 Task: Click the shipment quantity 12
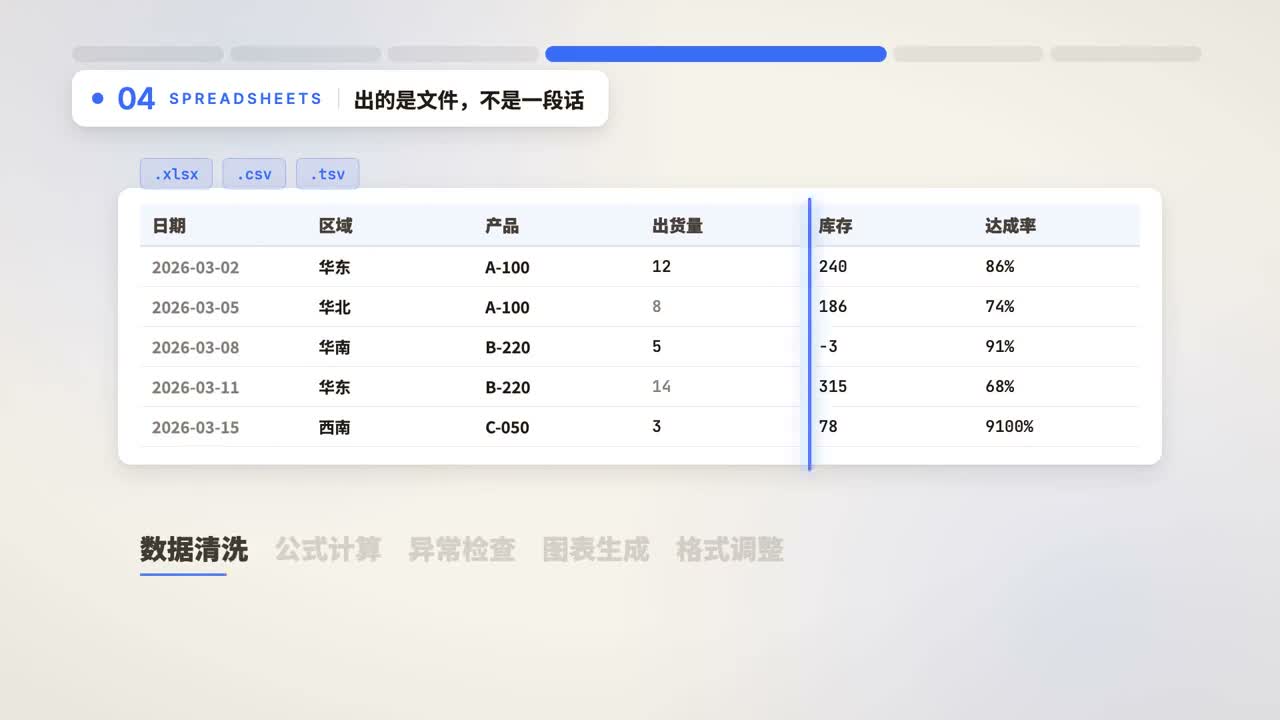pyautogui.click(x=661, y=266)
